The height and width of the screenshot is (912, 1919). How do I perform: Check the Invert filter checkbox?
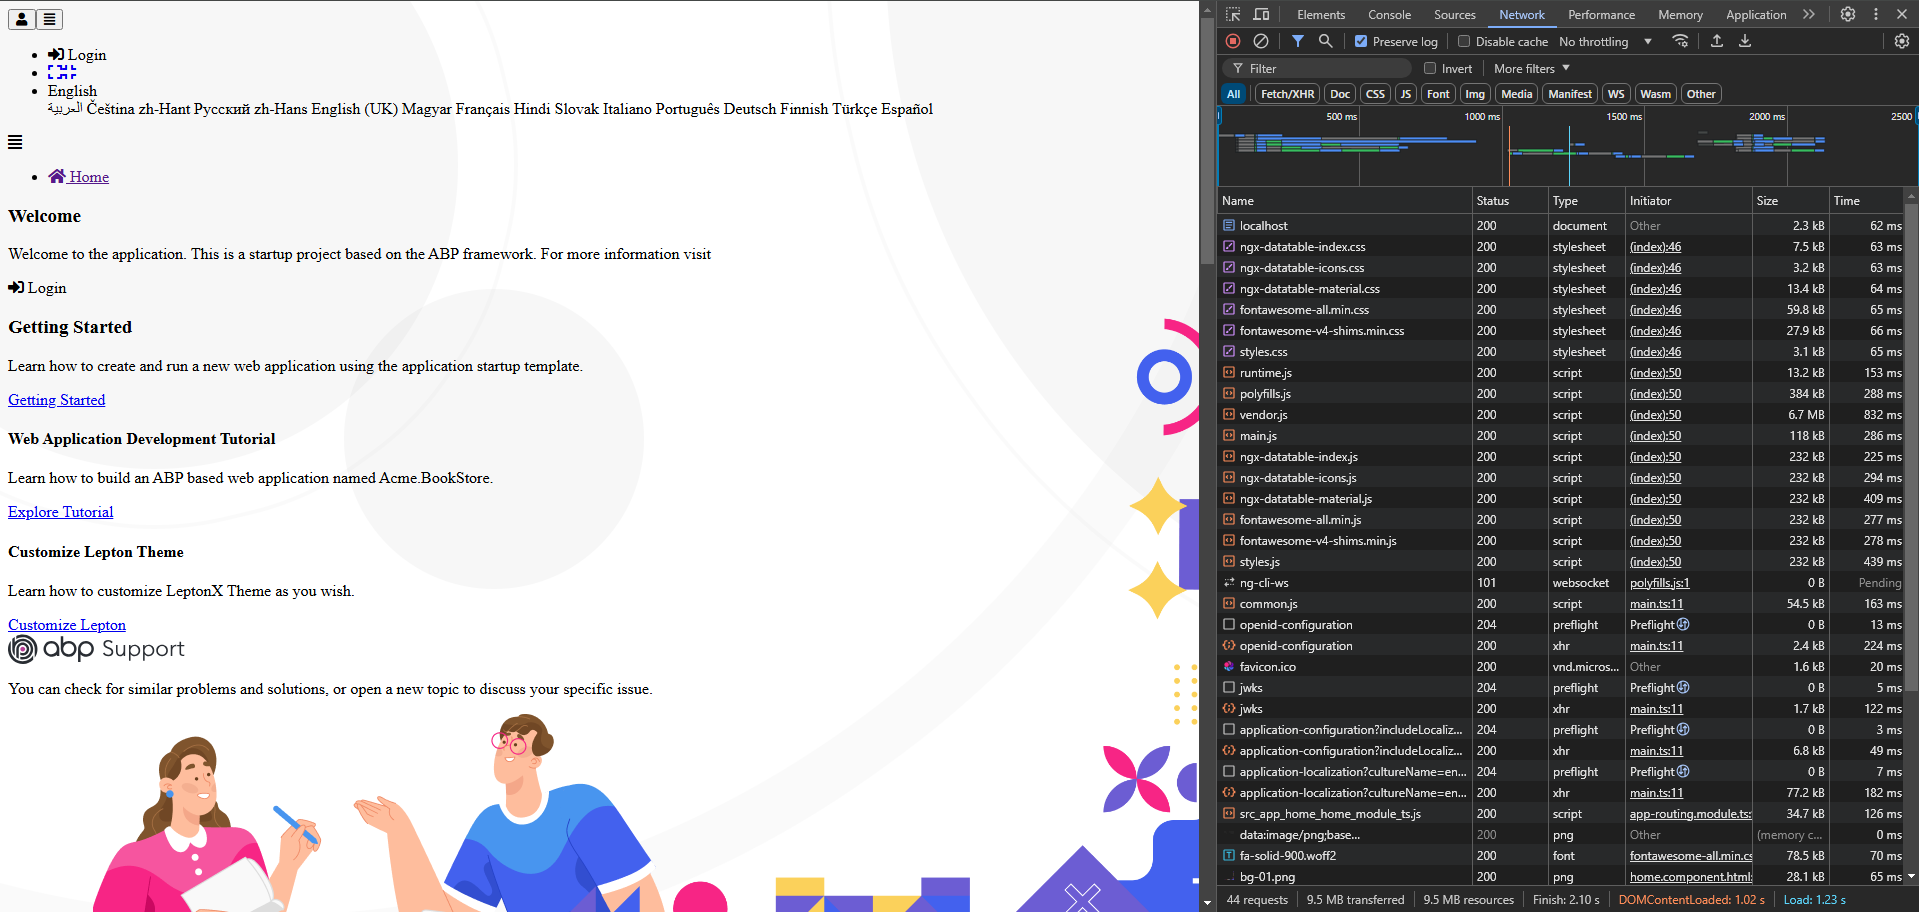pyautogui.click(x=1430, y=69)
